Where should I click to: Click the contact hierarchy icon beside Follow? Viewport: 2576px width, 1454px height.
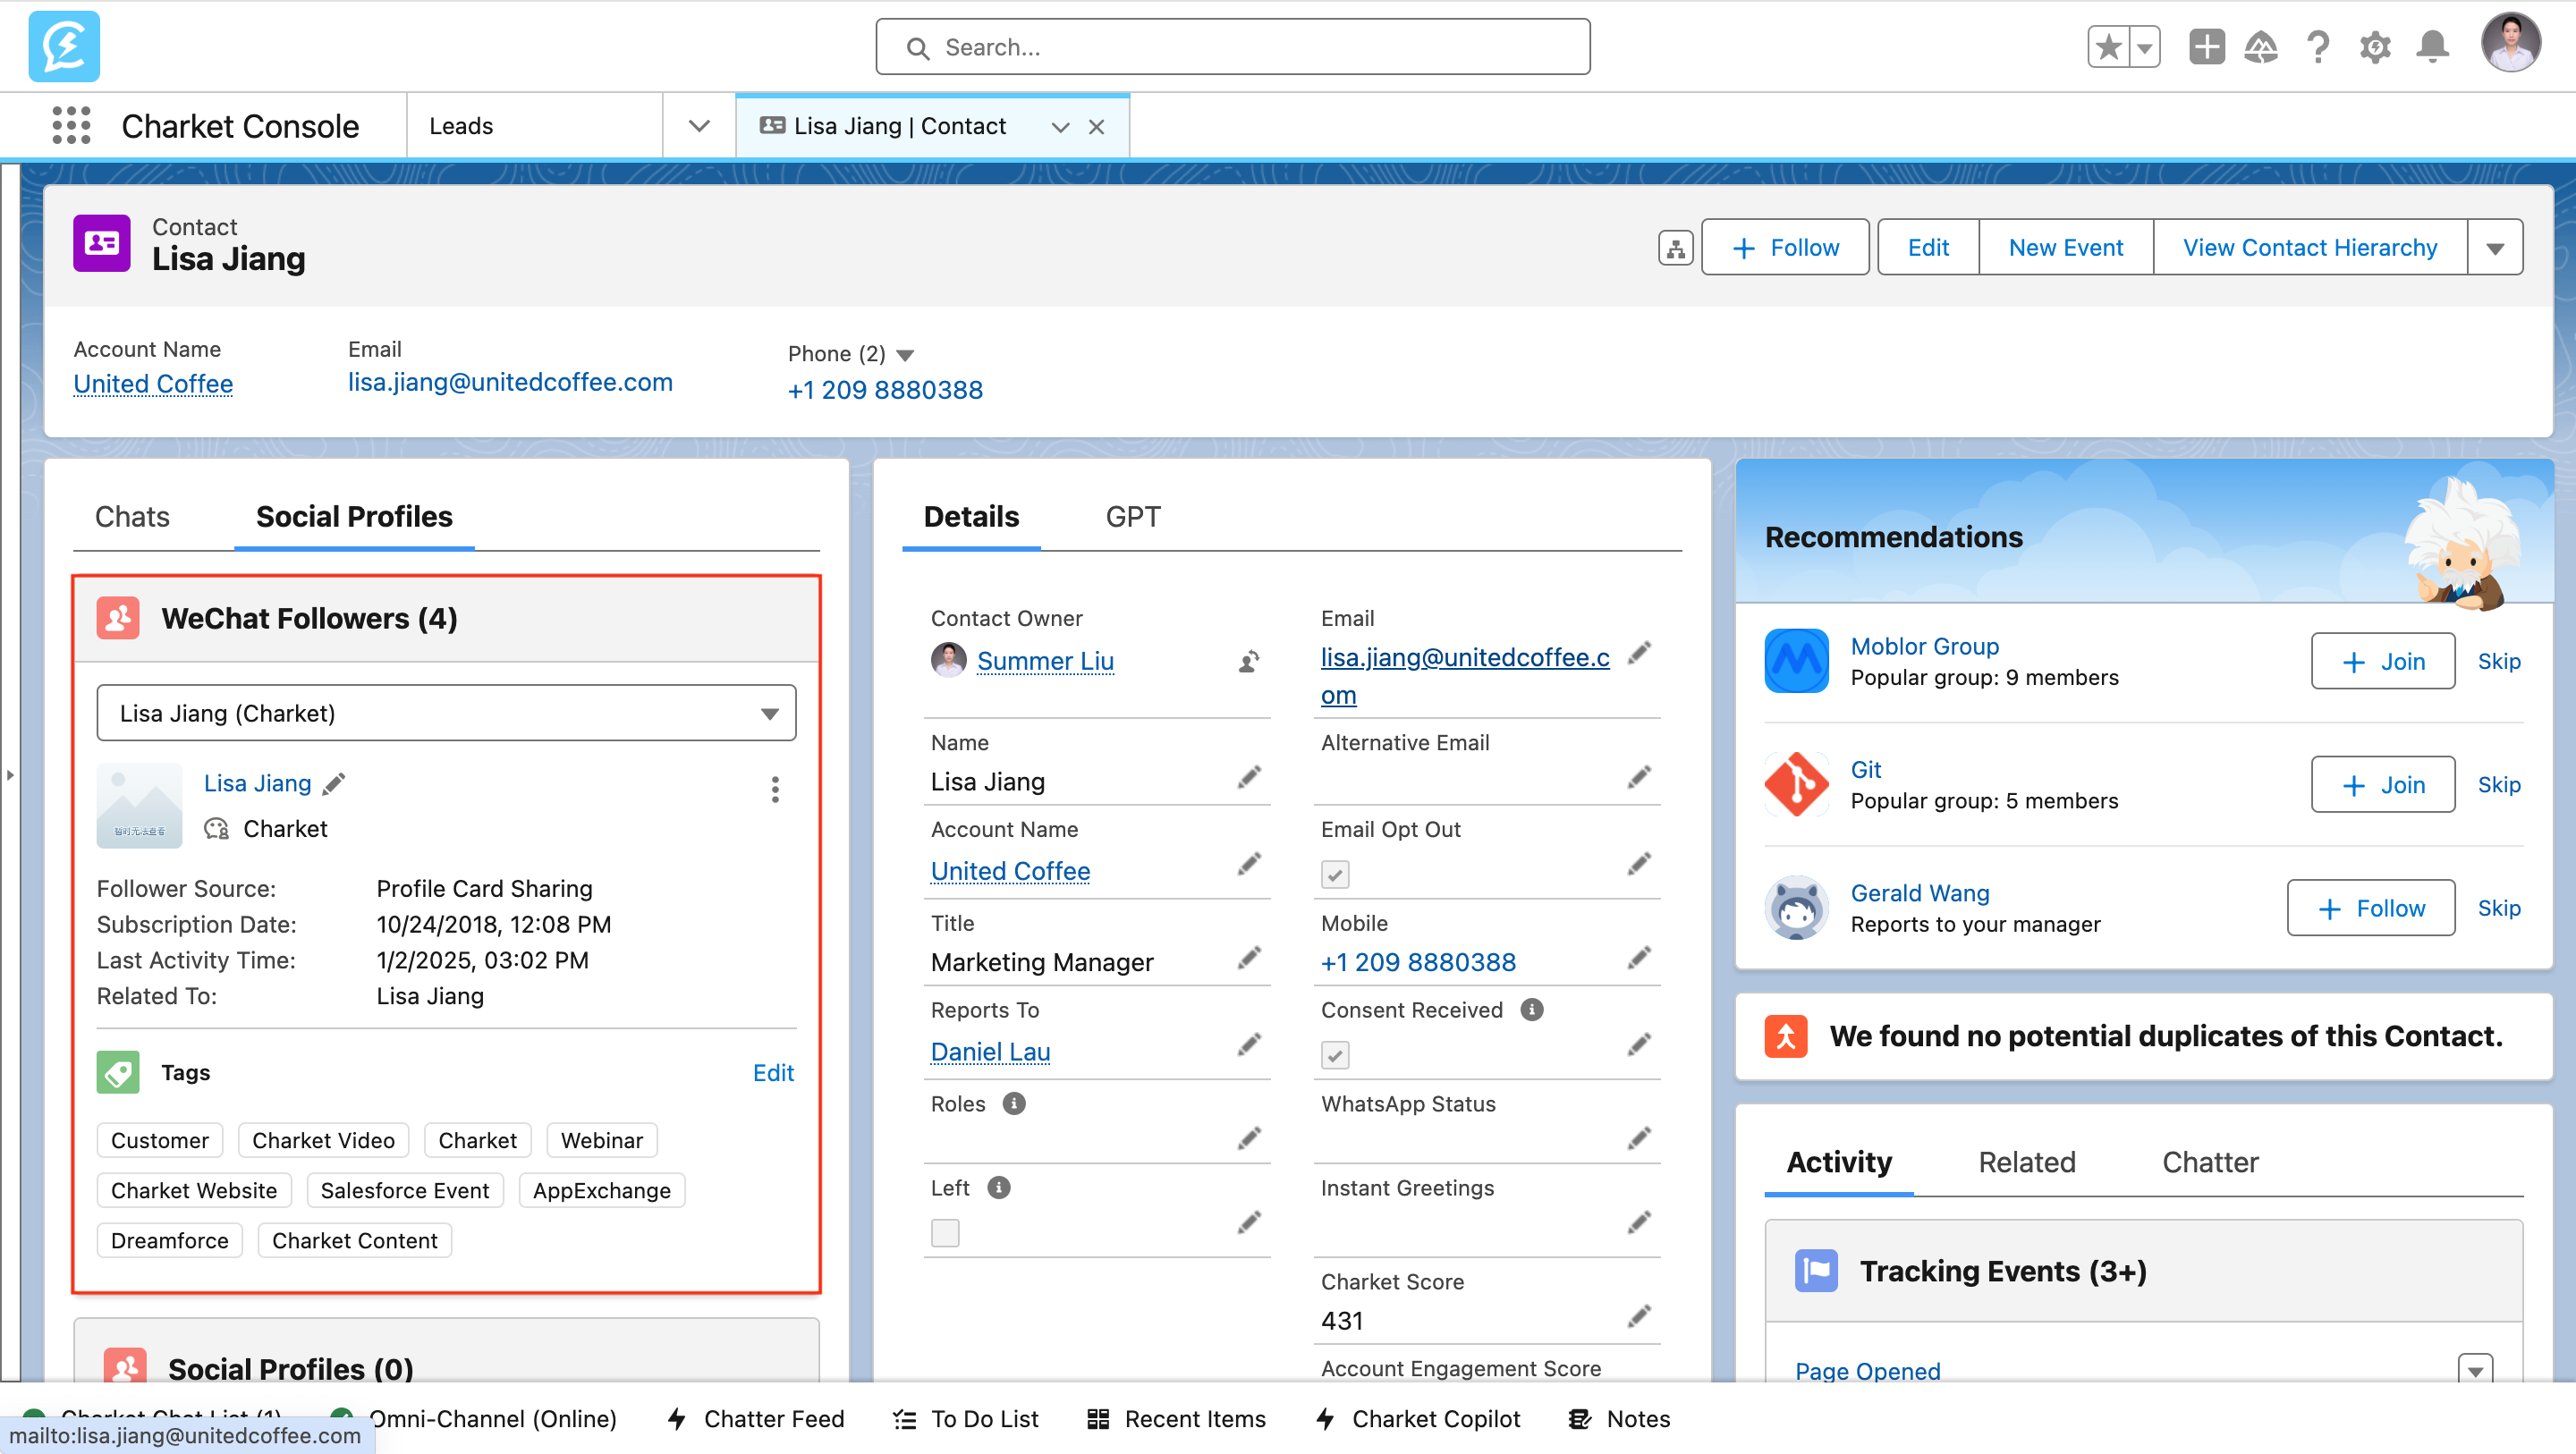pyautogui.click(x=1676, y=247)
